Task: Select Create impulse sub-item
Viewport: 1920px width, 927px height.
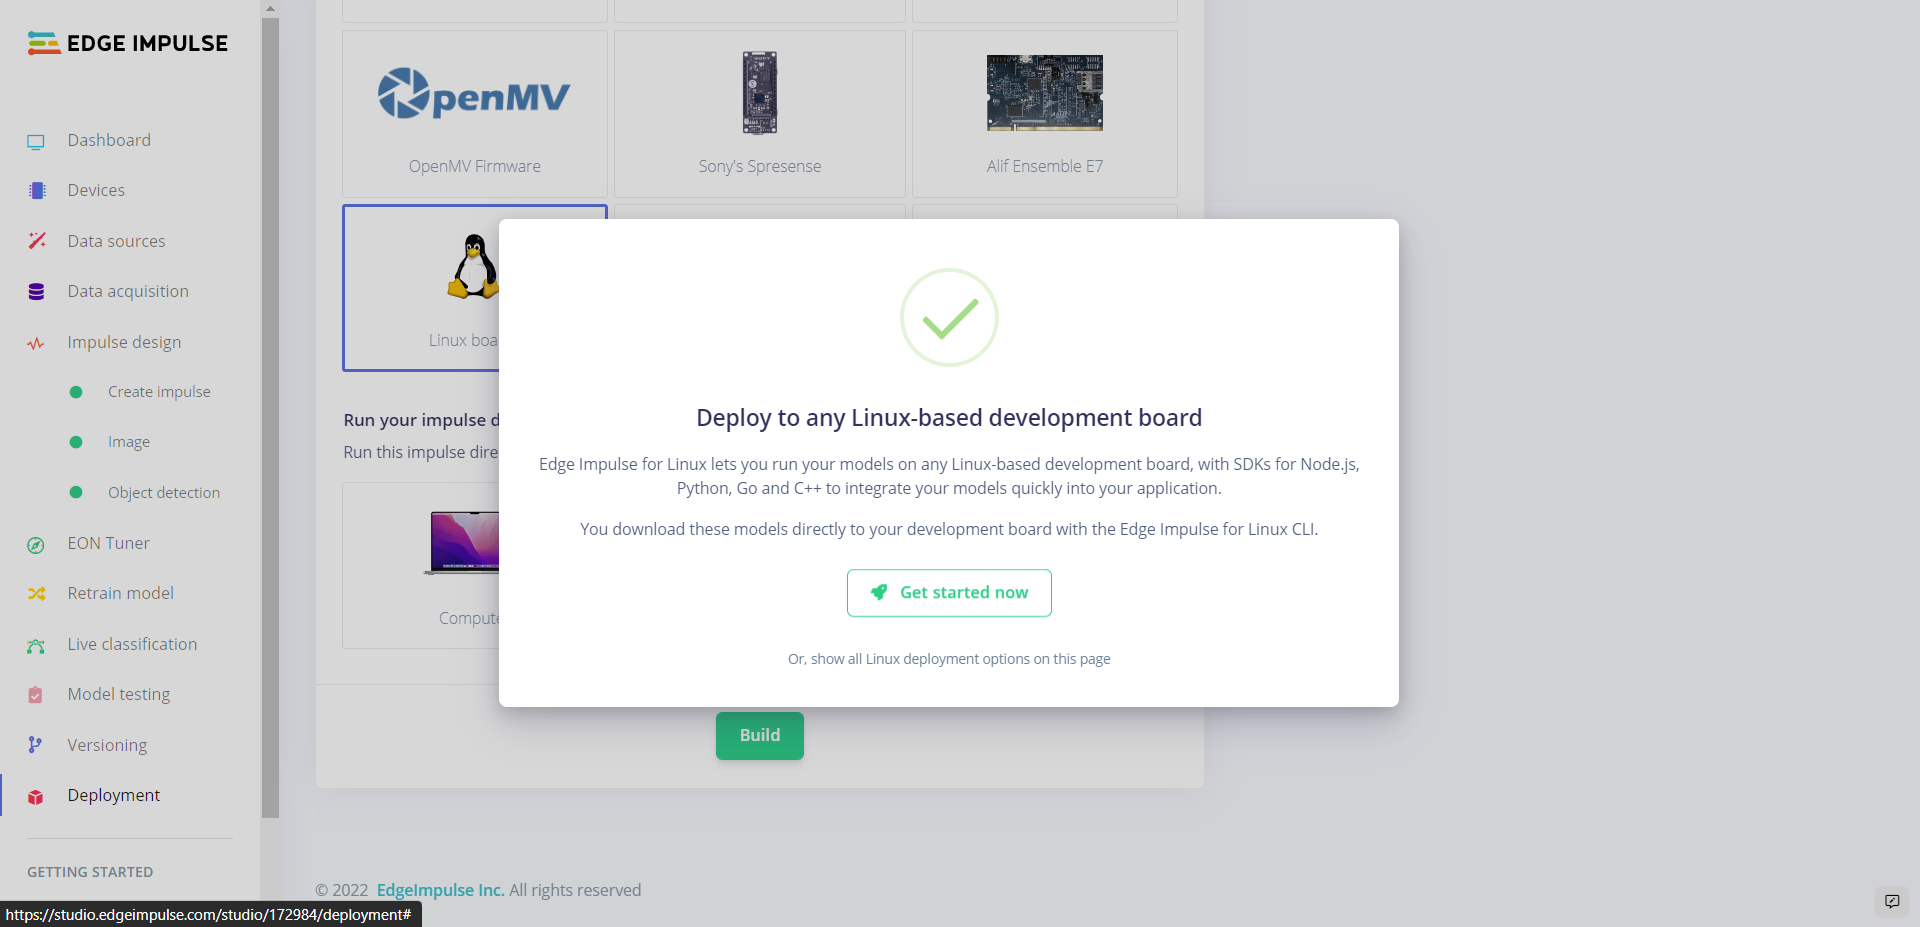Action: pos(159,392)
